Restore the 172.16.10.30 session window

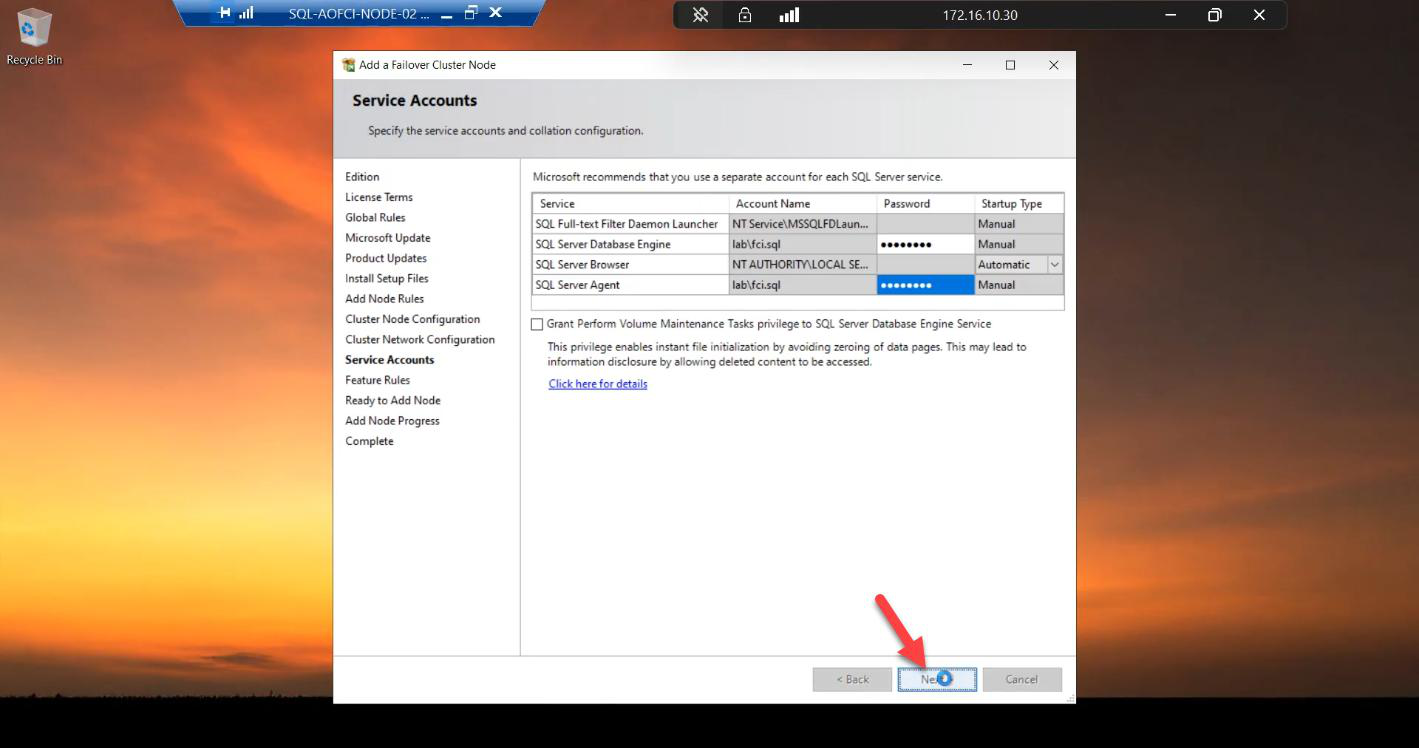[x=1215, y=15]
